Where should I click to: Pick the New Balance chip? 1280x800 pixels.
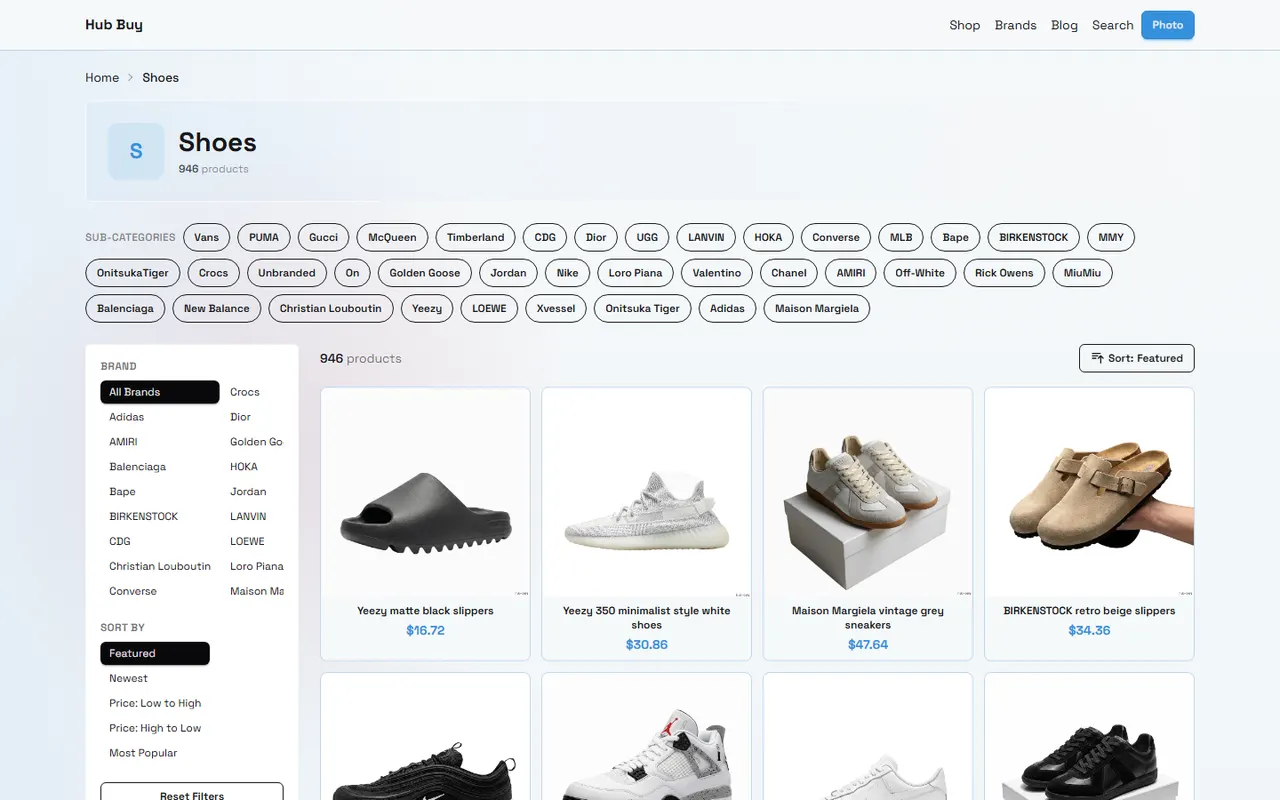point(217,308)
